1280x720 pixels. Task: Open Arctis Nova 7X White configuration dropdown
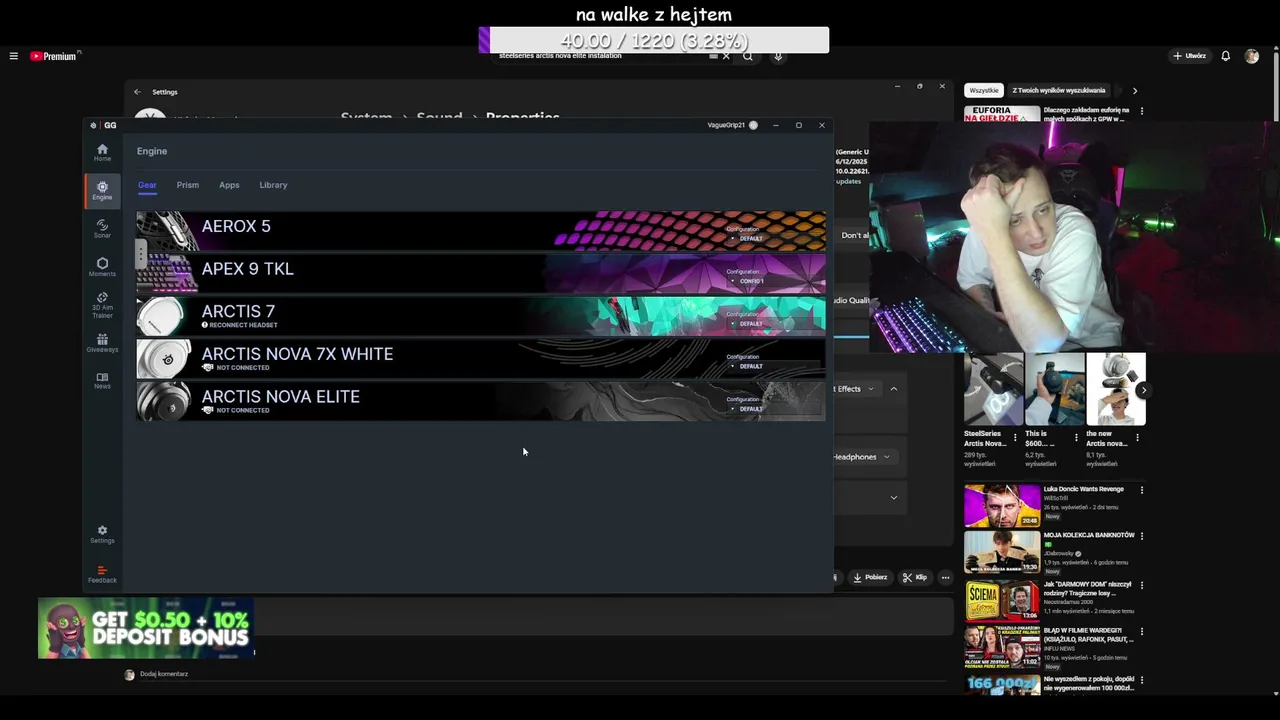(x=772, y=366)
